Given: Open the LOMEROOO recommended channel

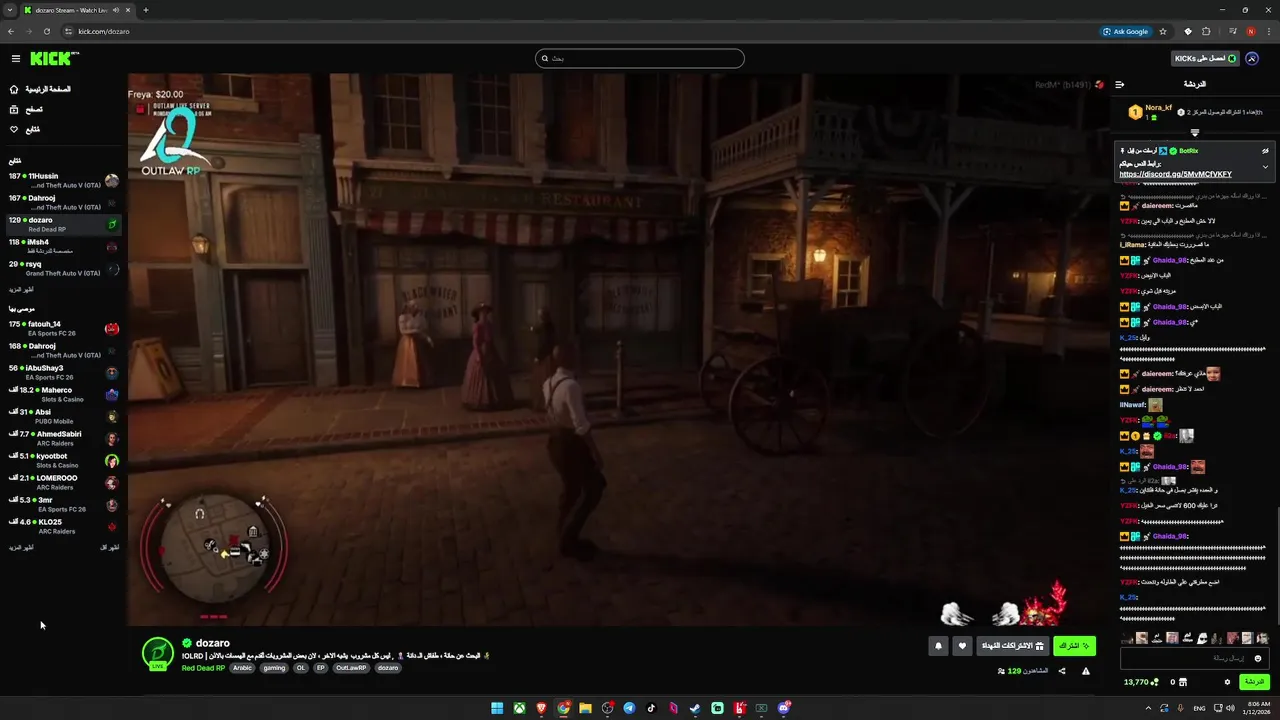Looking at the screenshot, I should pyautogui.click(x=63, y=482).
